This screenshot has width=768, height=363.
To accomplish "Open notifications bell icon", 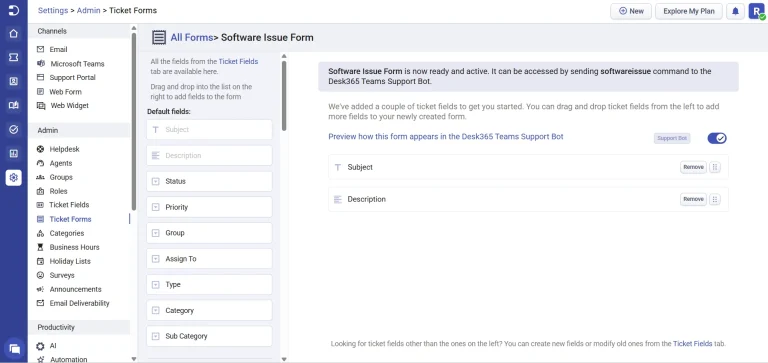I will 735,11.
